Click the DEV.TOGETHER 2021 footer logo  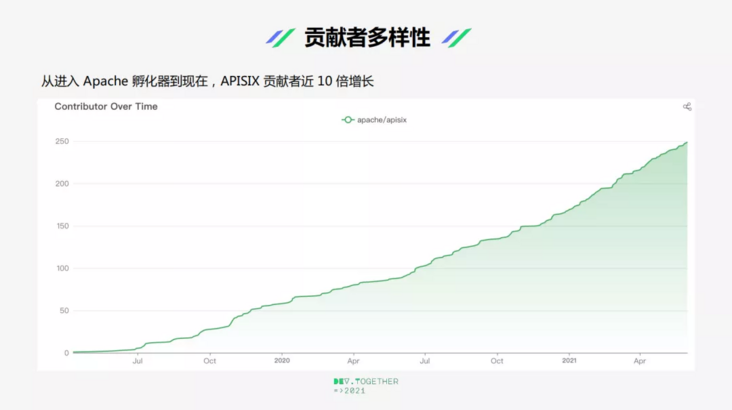click(366, 386)
